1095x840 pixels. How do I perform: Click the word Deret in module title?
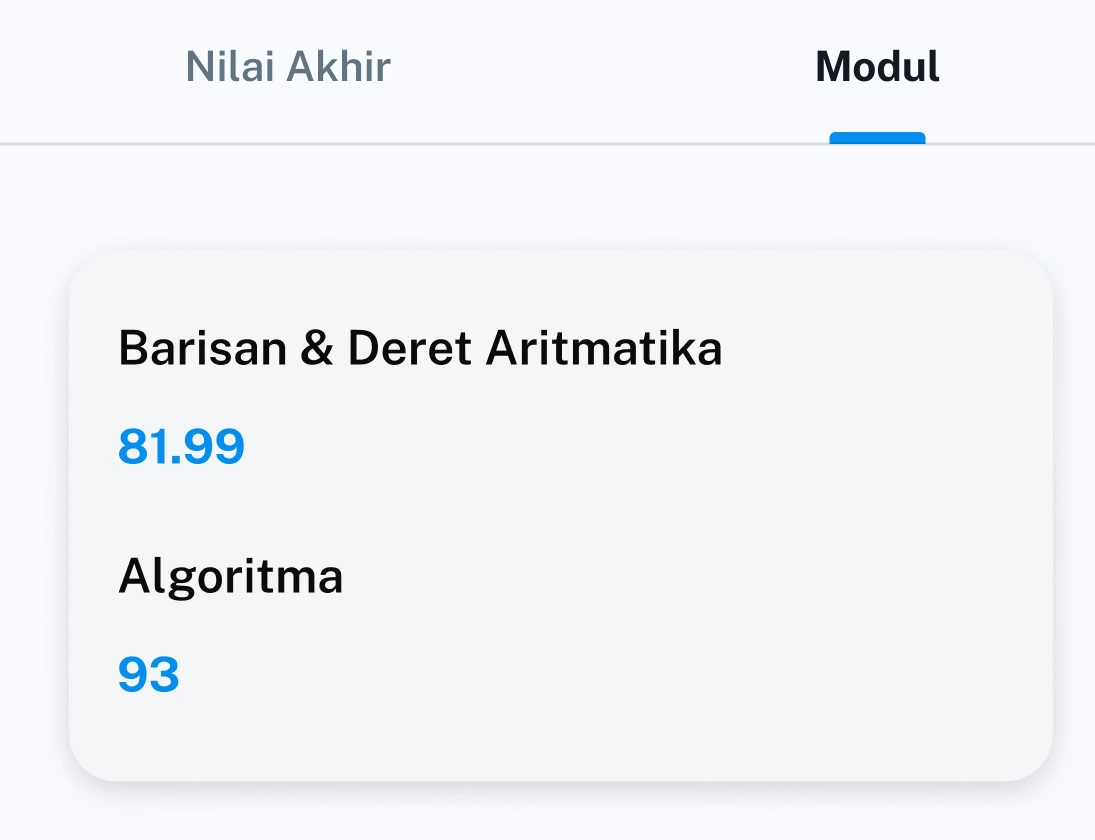tap(410, 349)
